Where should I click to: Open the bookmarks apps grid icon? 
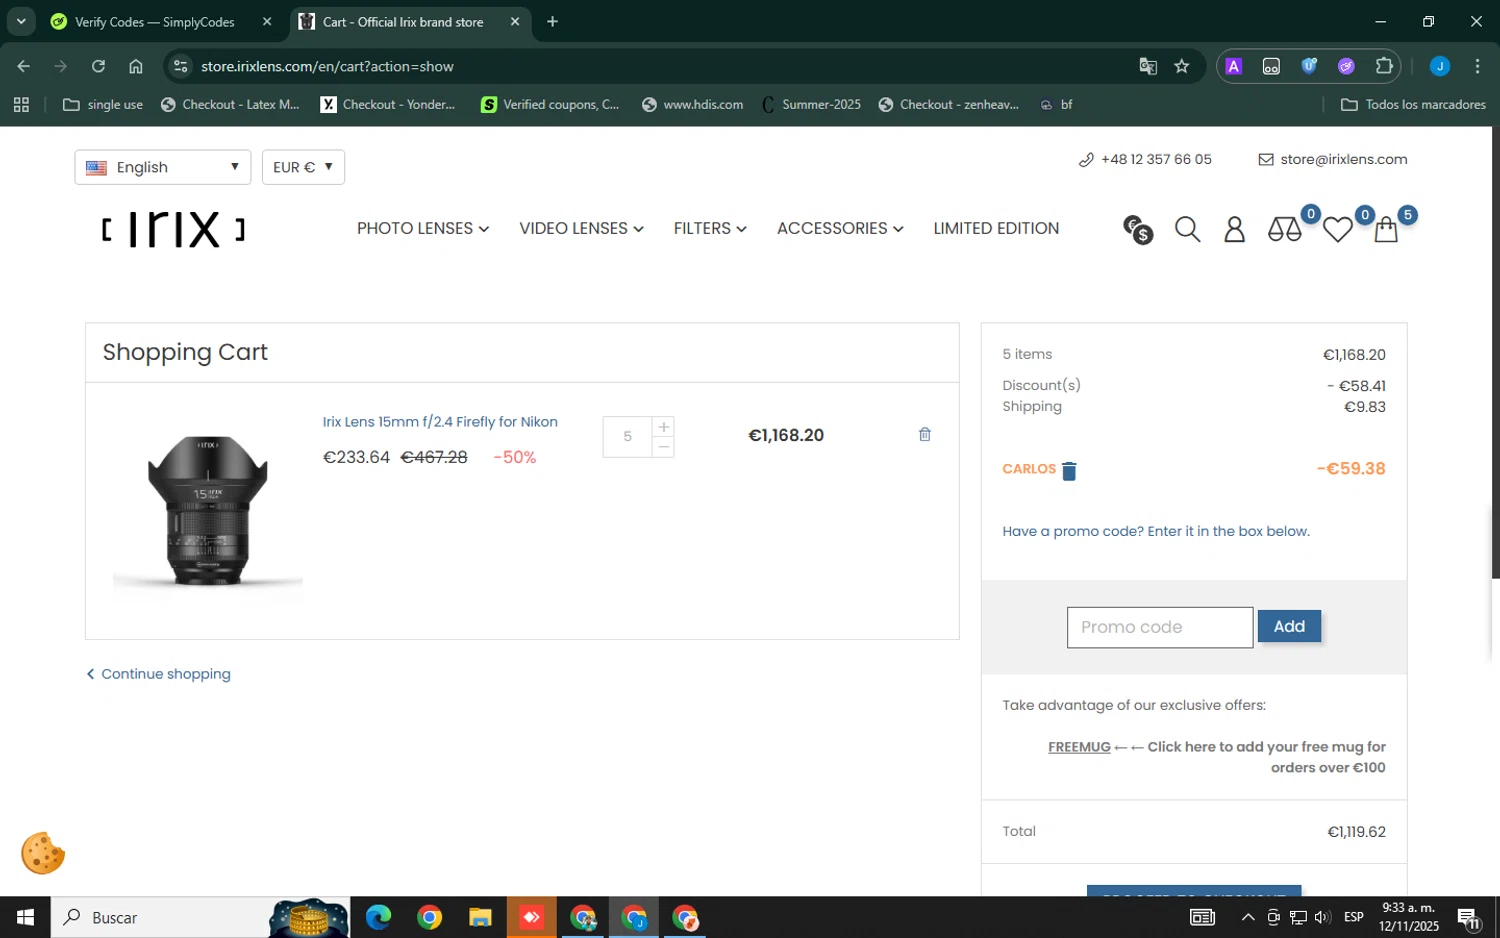click(x=21, y=104)
